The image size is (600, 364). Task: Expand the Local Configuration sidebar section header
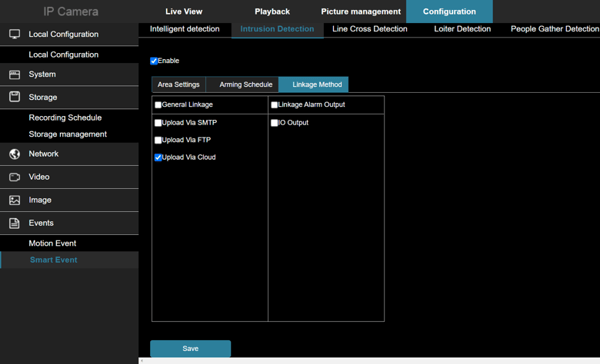click(69, 34)
